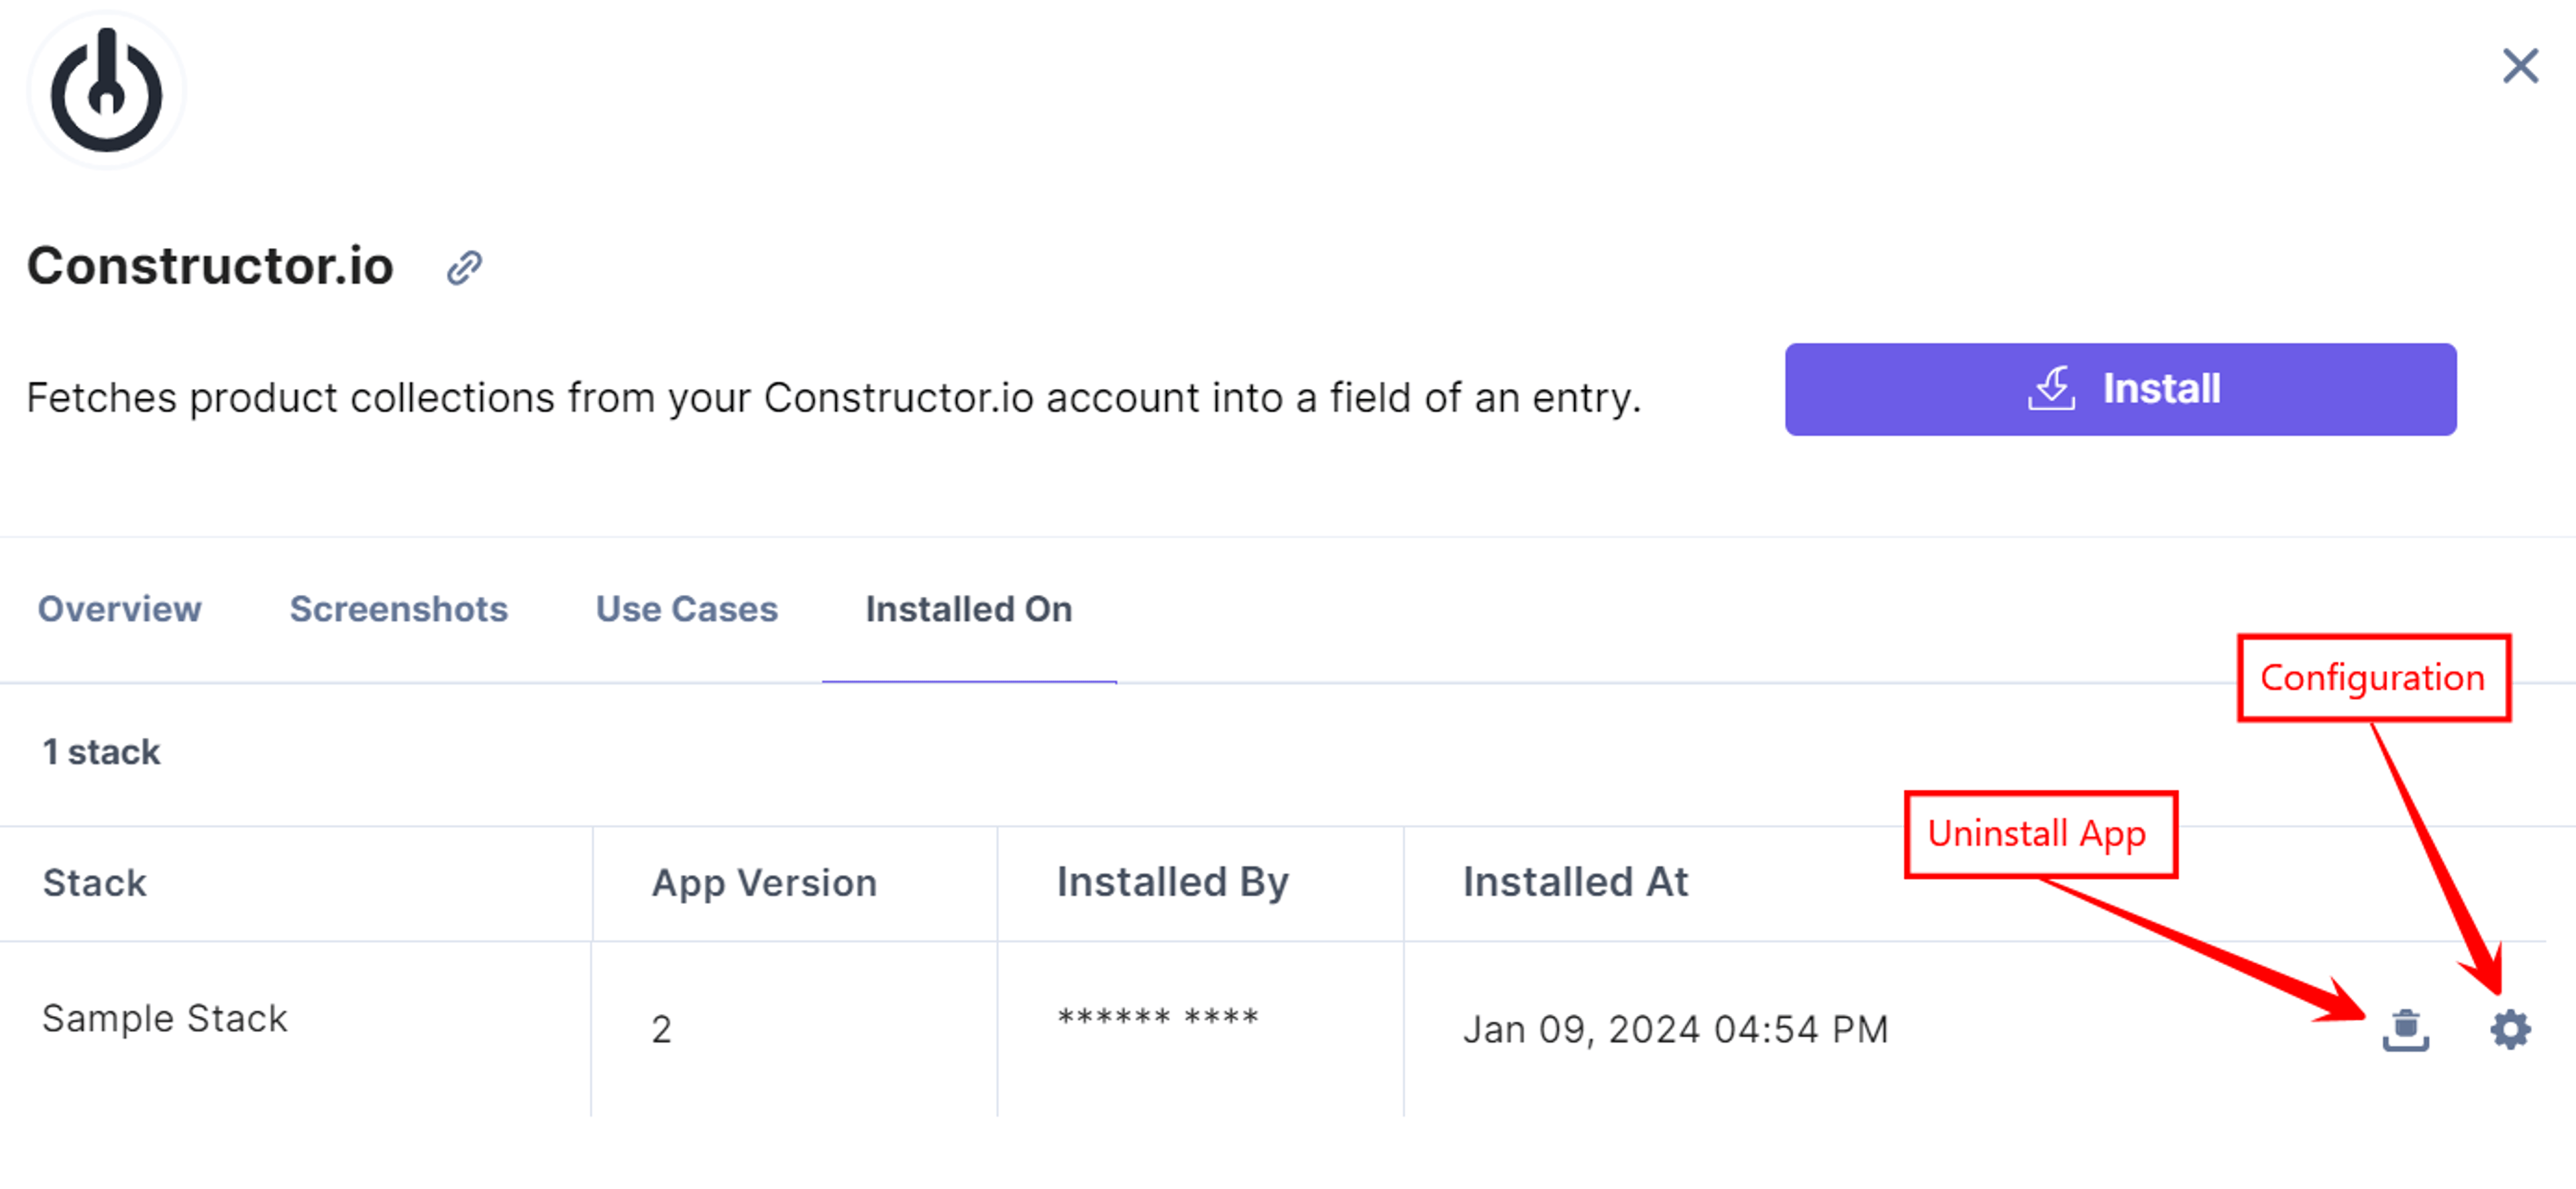Click the App Version column header
This screenshot has width=2576, height=1189.
(764, 883)
